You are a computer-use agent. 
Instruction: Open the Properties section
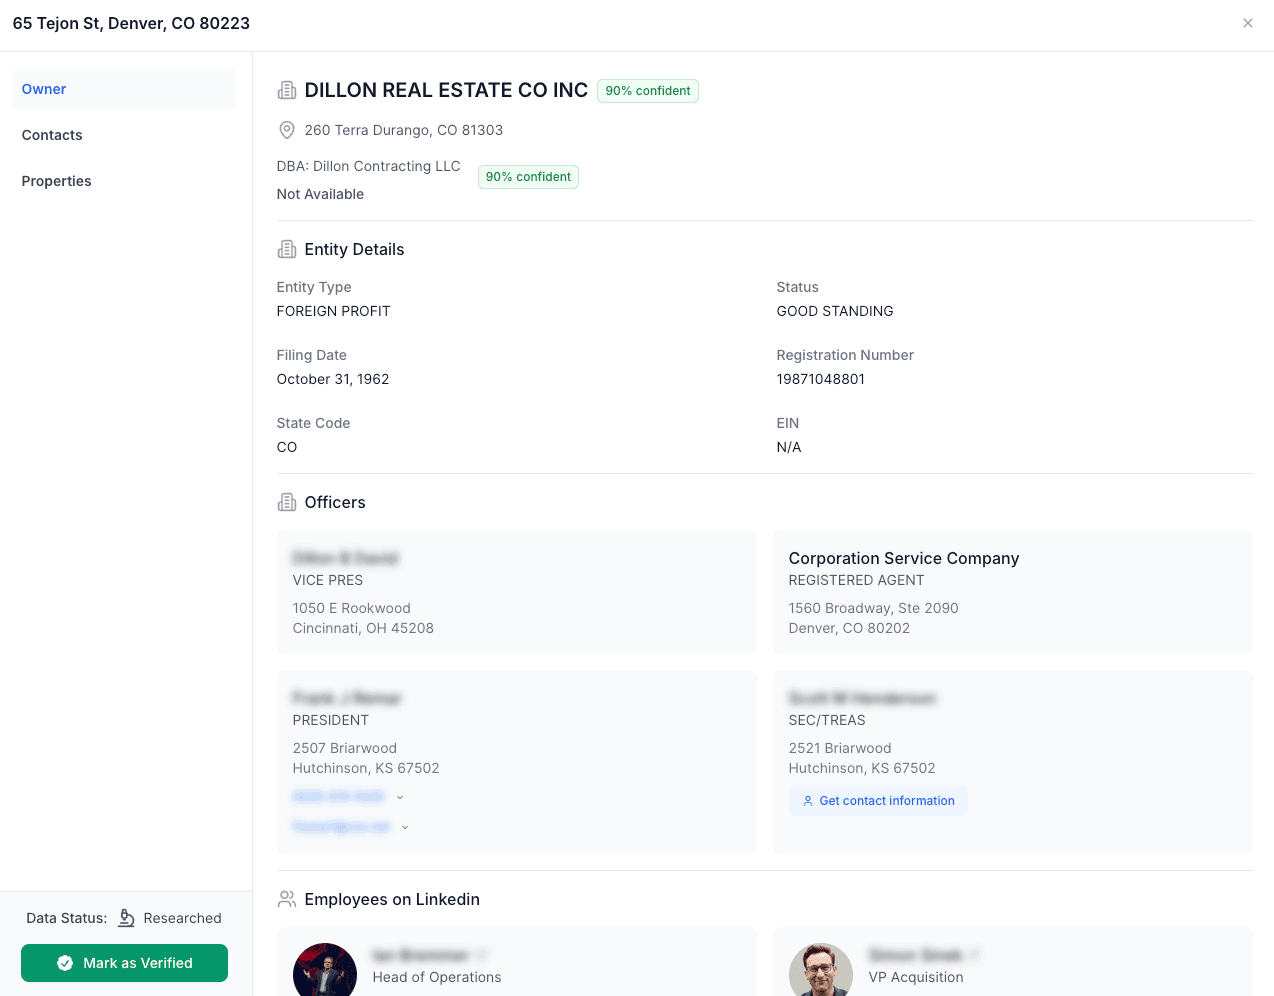coord(56,181)
